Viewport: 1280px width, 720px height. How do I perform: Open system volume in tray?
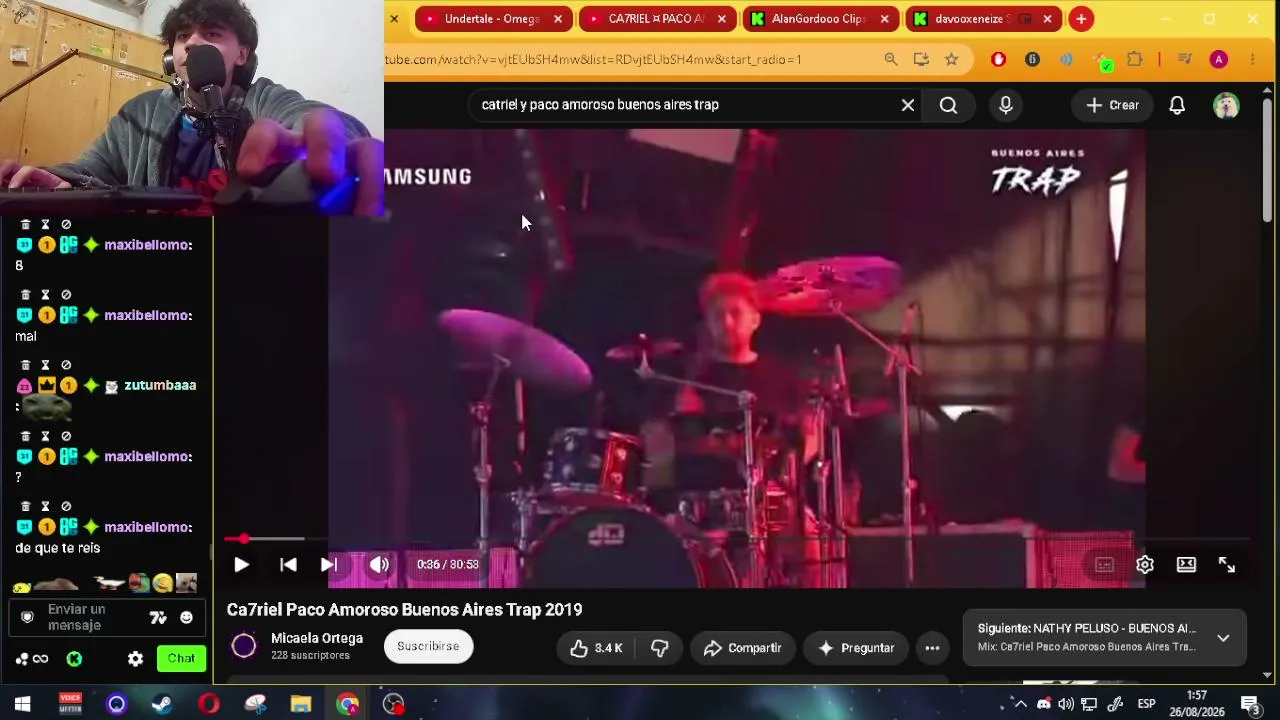pos(1066,704)
